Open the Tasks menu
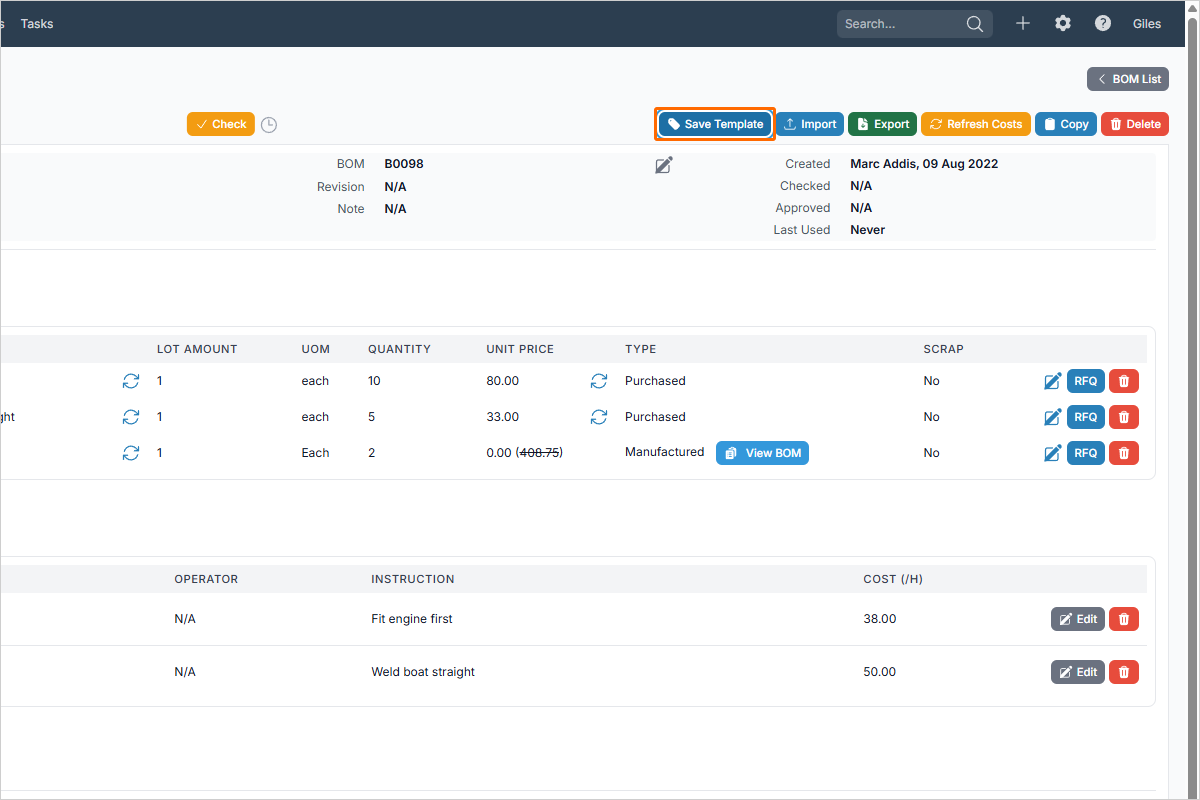Viewport: 1200px width, 800px height. [37, 23]
